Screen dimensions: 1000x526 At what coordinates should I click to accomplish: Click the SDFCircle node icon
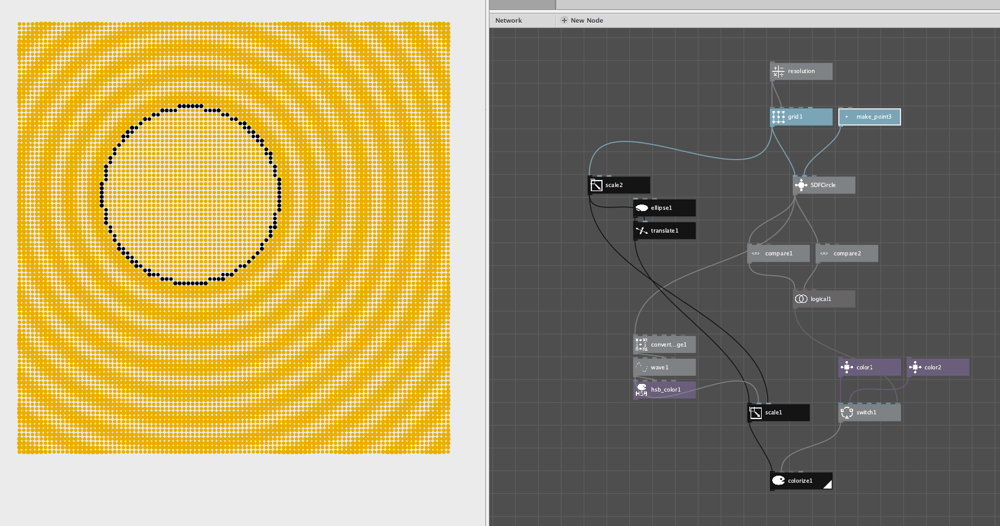coord(801,185)
